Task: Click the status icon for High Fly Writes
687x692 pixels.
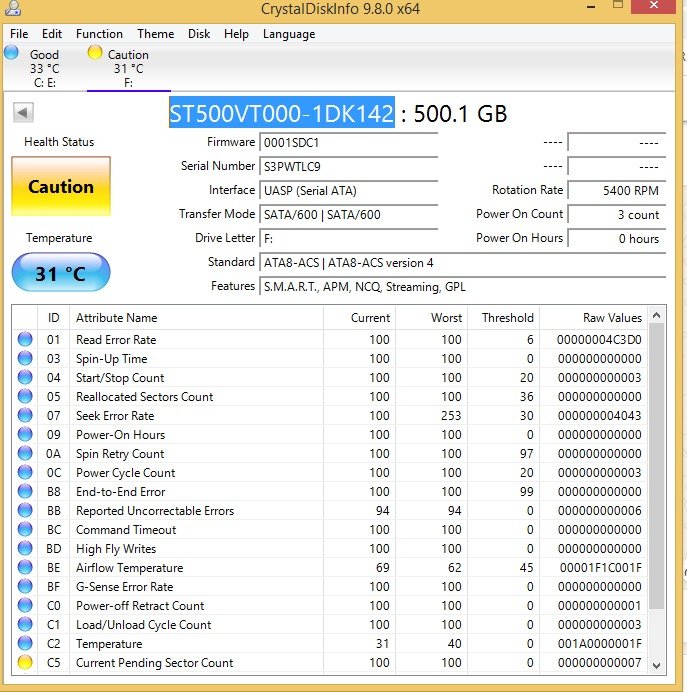Action: [x=25, y=548]
